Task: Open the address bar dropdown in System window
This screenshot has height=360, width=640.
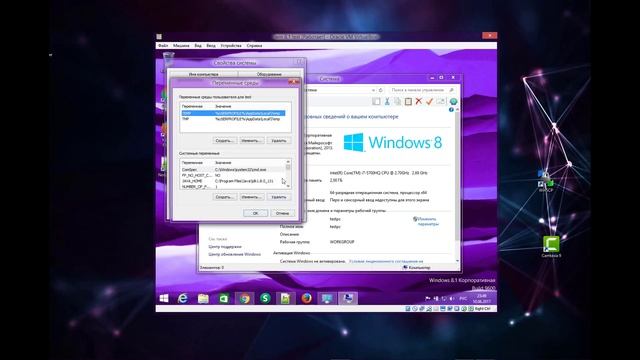Action: point(373,90)
